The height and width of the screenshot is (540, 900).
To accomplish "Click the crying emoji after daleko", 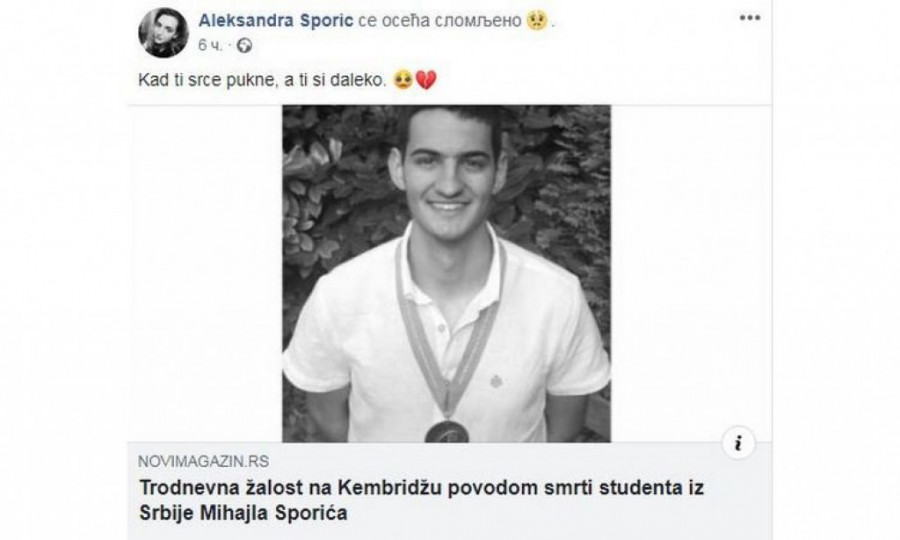I will coord(404,79).
